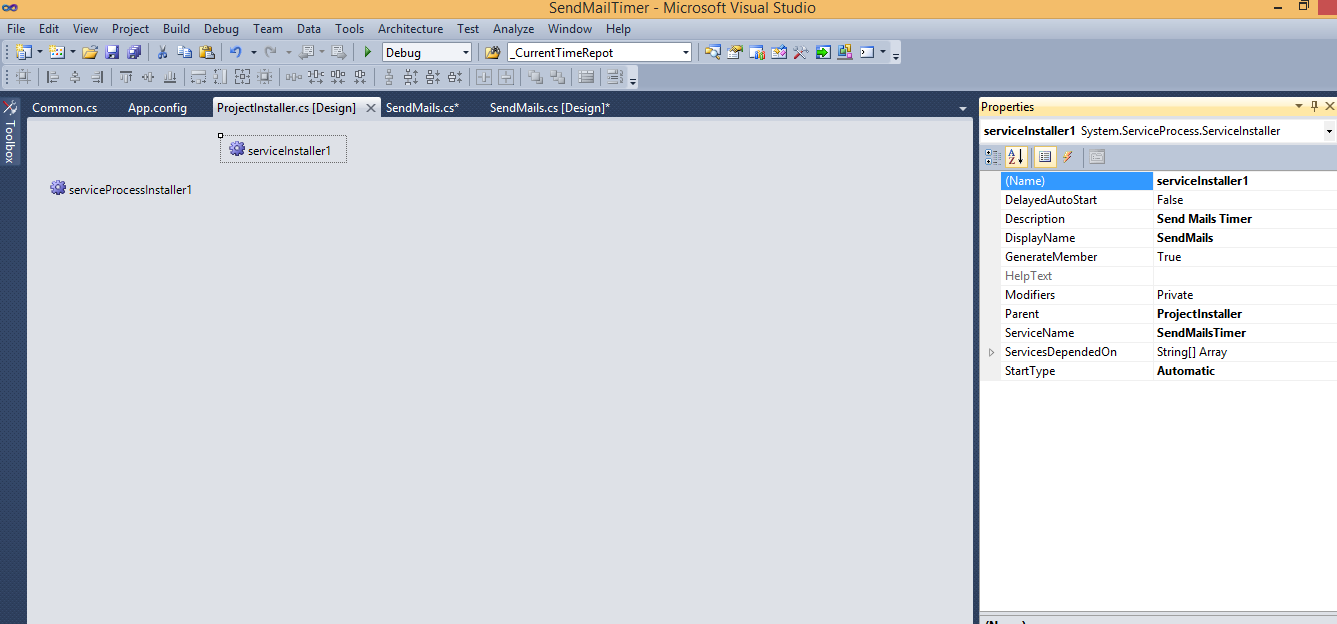Open the Architecture menu
1337x624 pixels.
[x=410, y=29]
